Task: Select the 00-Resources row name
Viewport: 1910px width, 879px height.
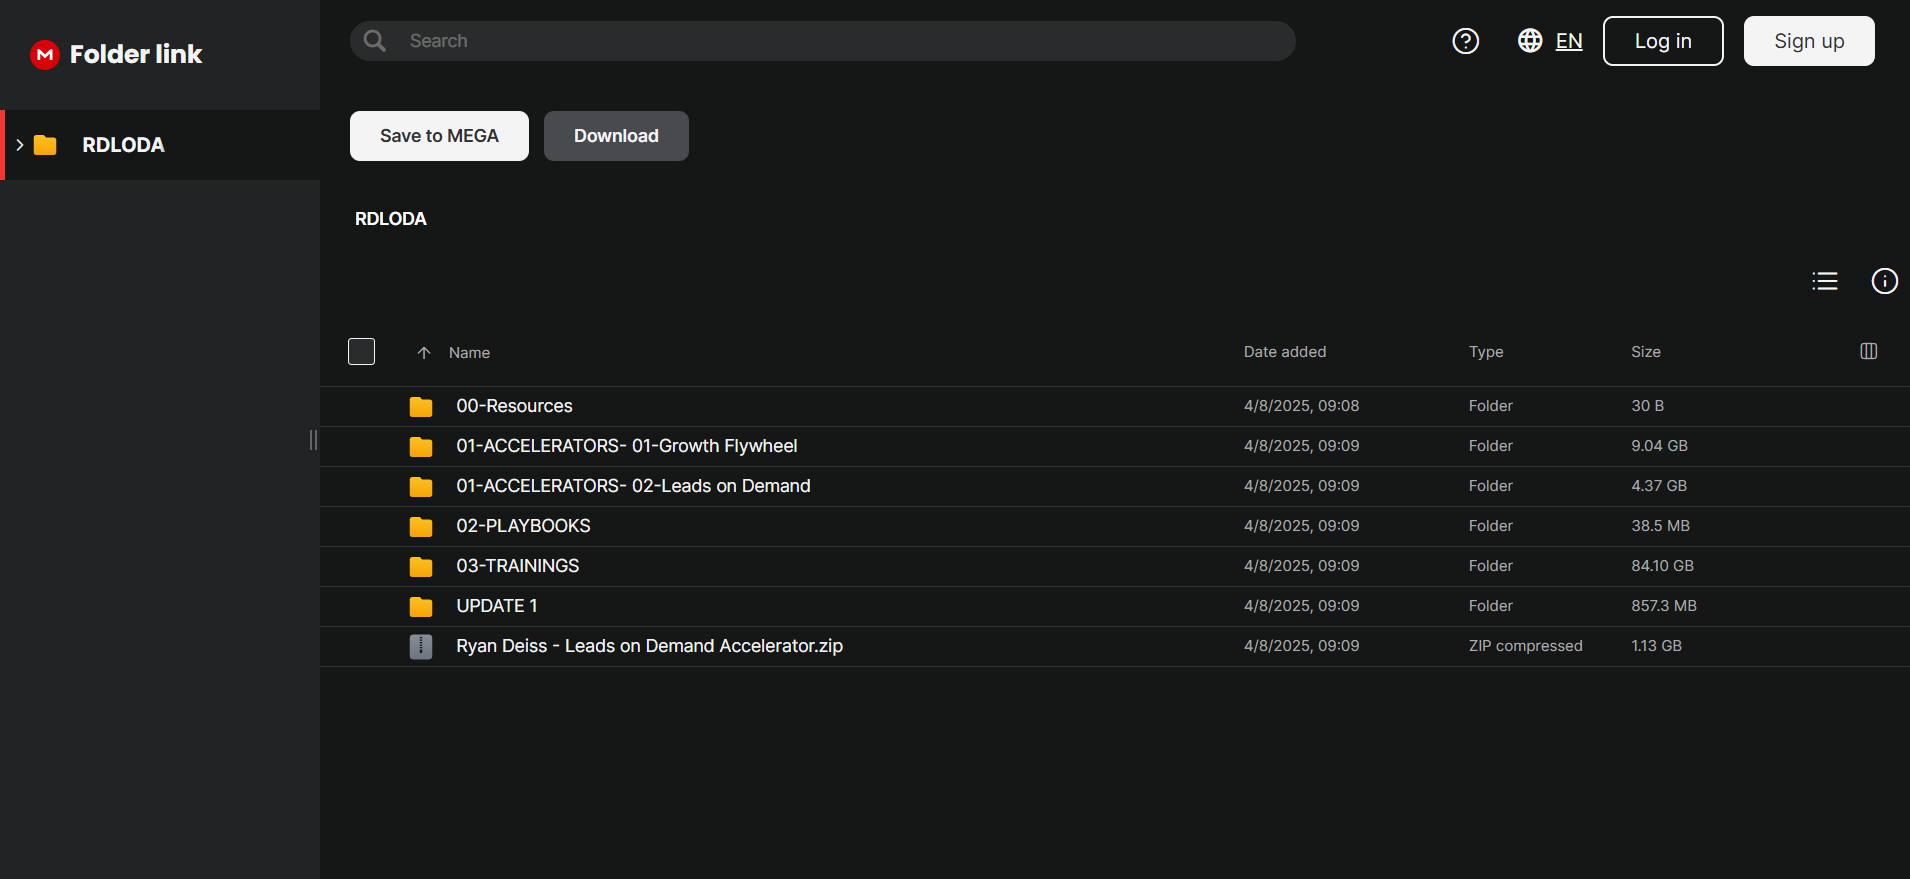Action: [x=514, y=406]
